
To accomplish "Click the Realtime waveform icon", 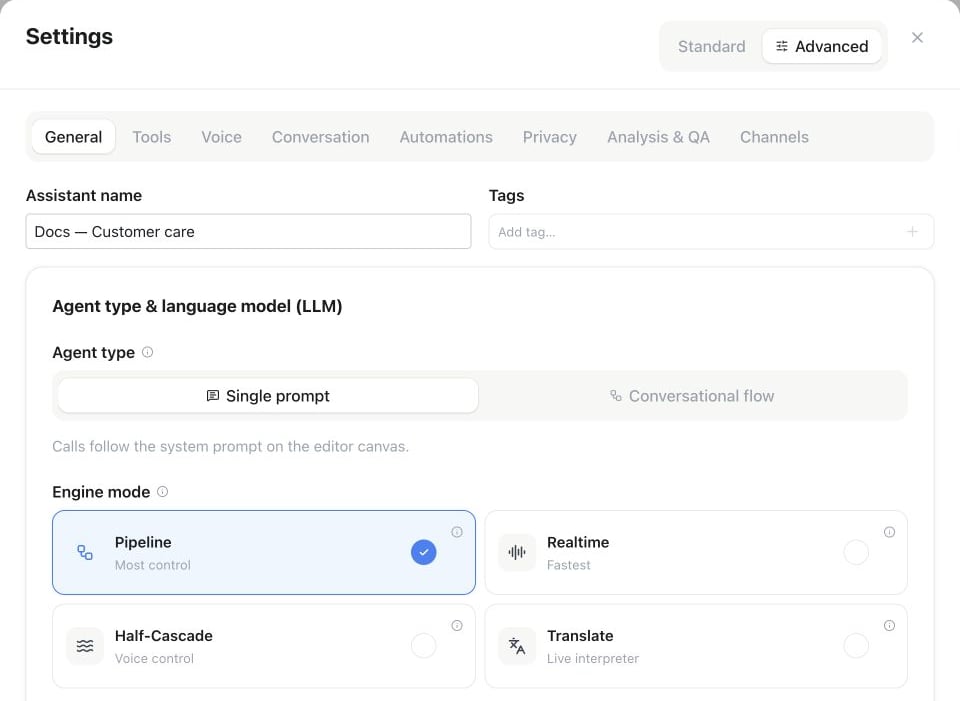I will 517,552.
